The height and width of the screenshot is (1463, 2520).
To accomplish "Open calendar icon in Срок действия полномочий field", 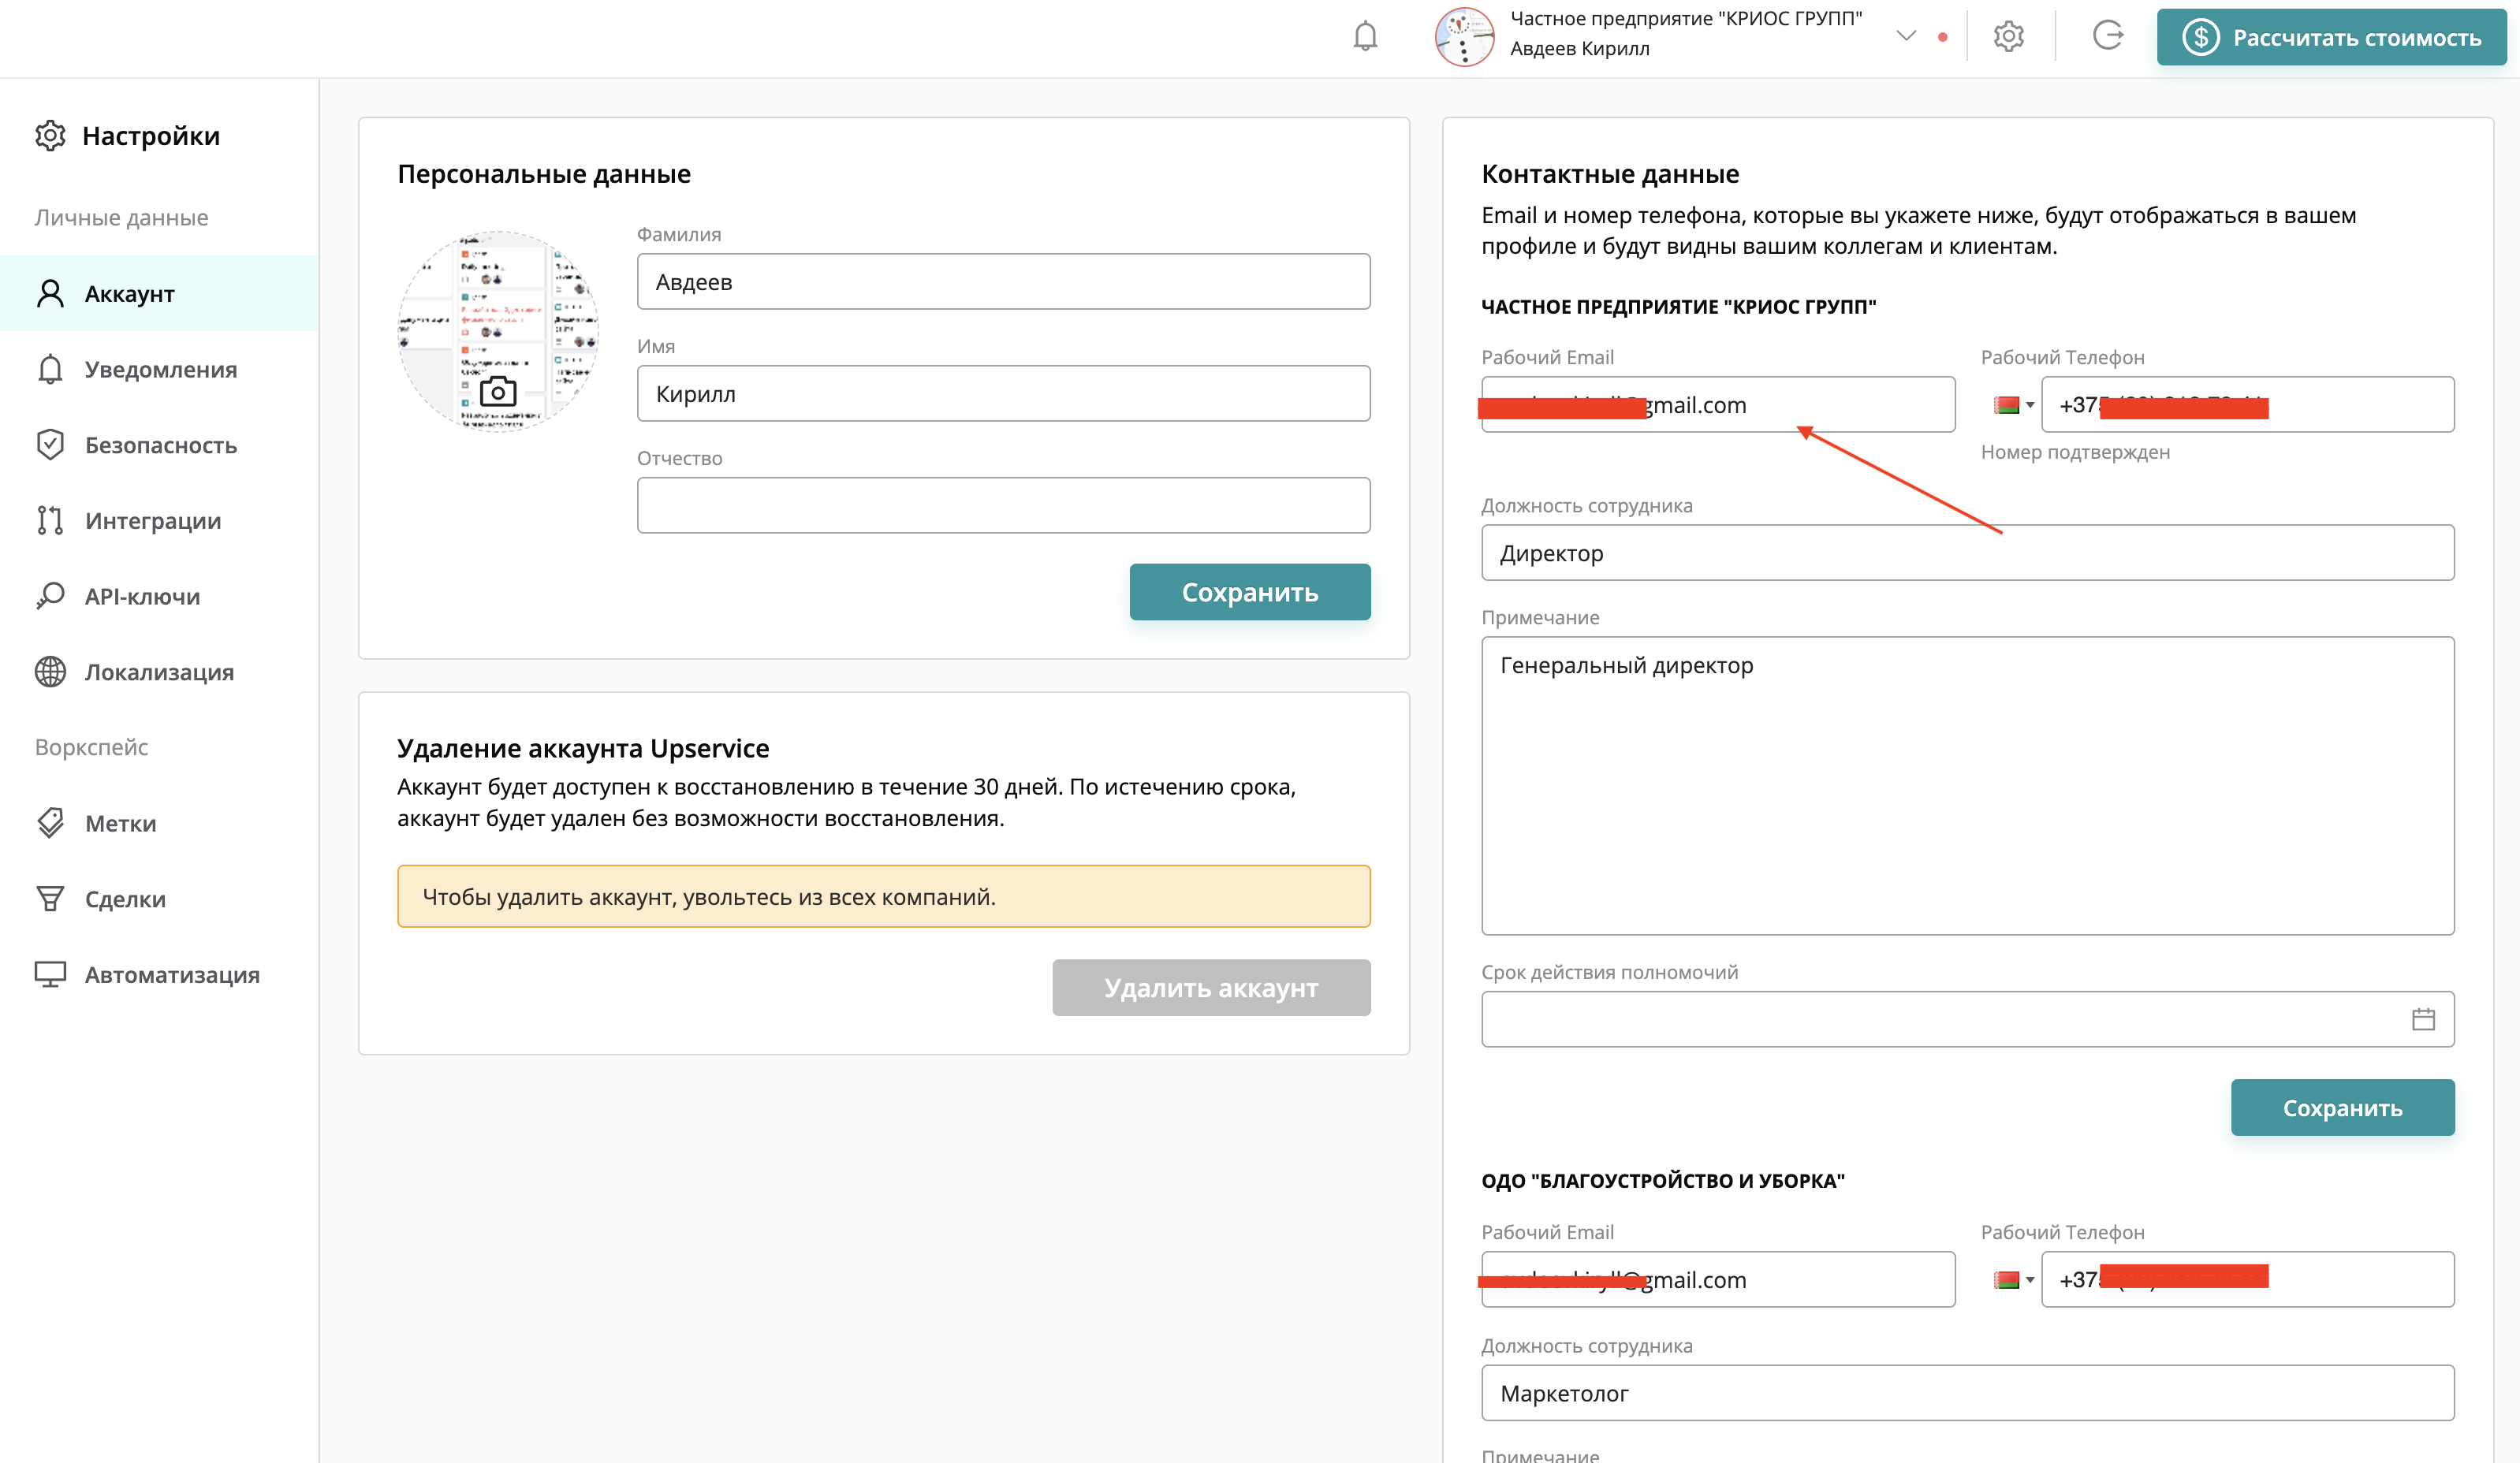I will [2423, 1019].
